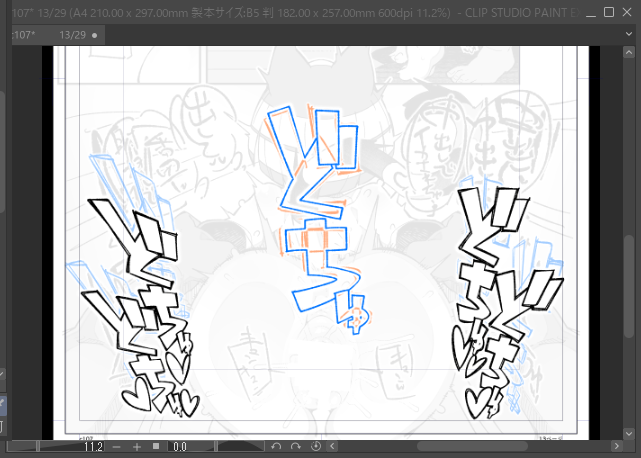Click the fit-to-screen square icon
Image resolution: width=641 pixels, height=458 pixels.
pyautogui.click(x=156, y=446)
